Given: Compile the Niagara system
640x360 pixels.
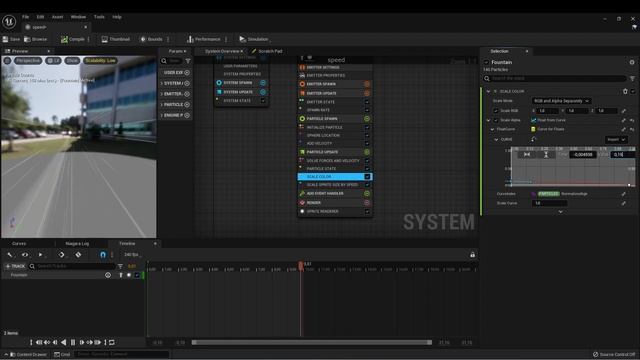Looking at the screenshot, I should [x=73, y=39].
